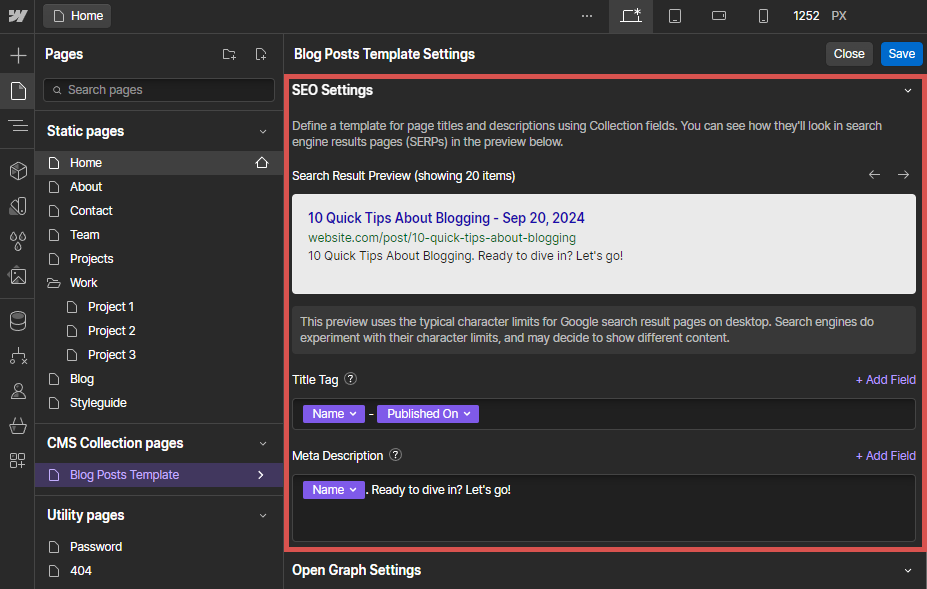Open the Logic flows panel
The width and height of the screenshot is (927, 589).
tap(18, 356)
